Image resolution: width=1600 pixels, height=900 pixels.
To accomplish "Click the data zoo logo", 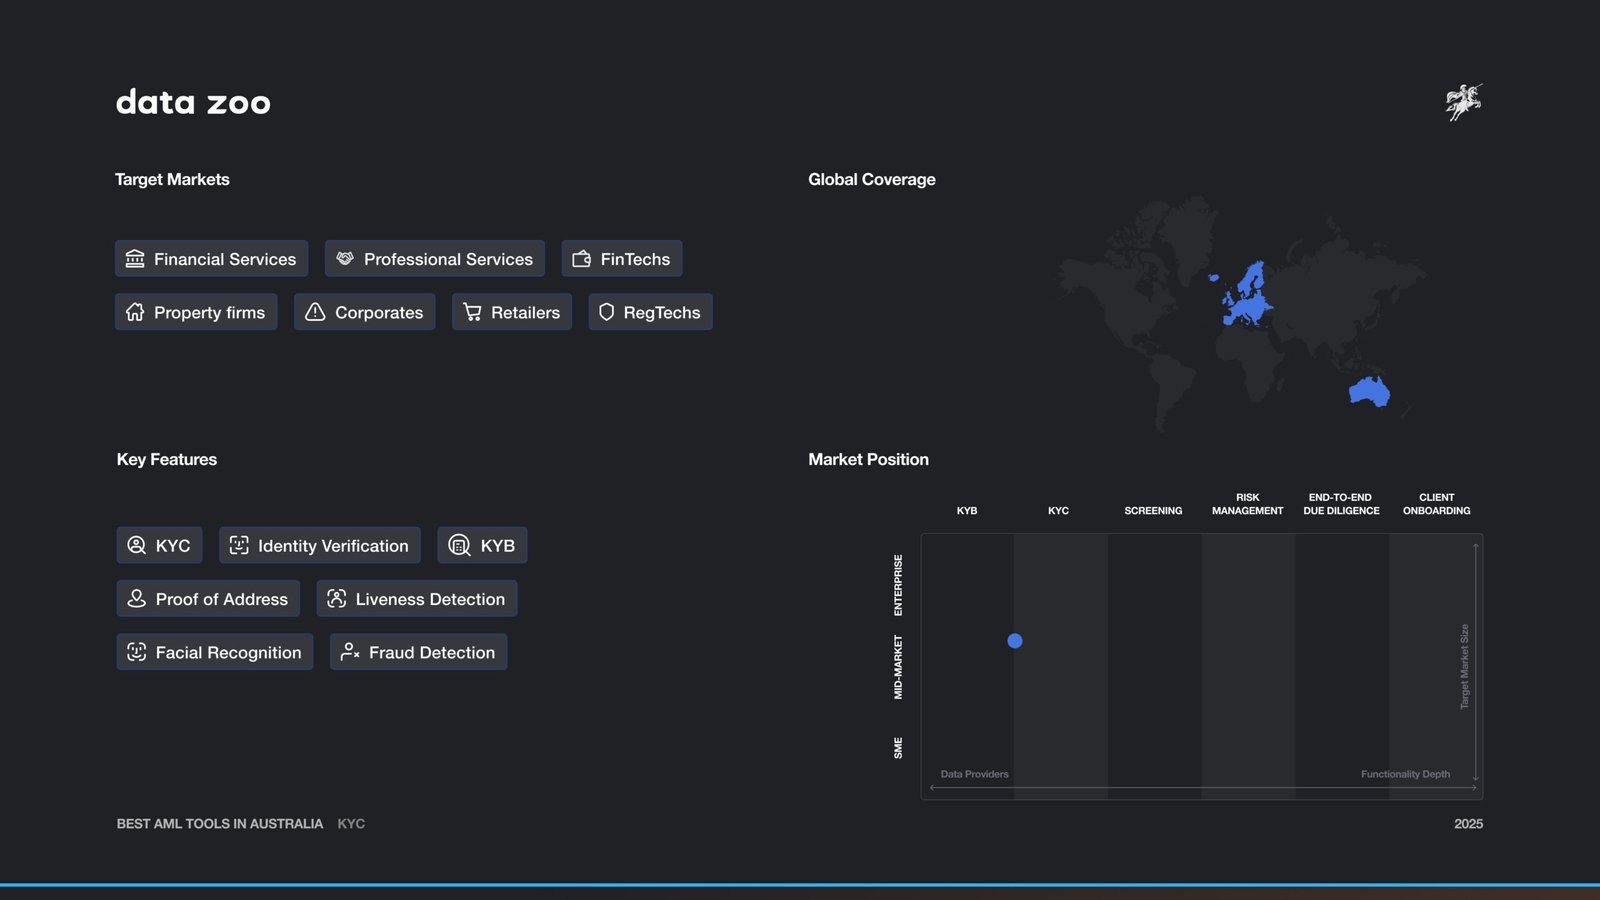I will pos(193,102).
